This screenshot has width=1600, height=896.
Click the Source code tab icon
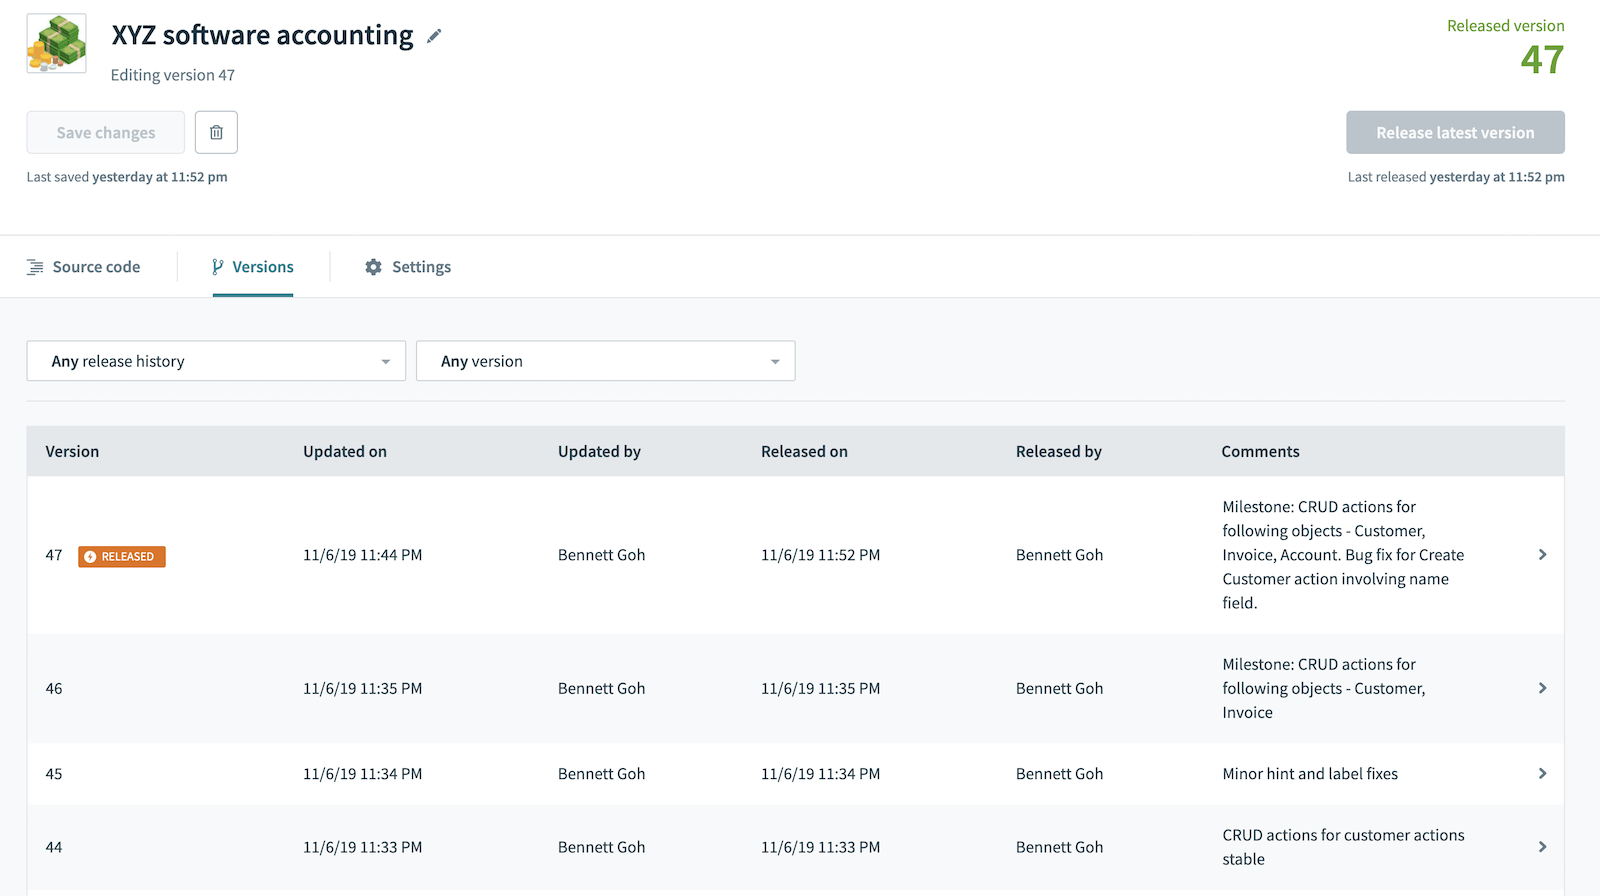[35, 267]
